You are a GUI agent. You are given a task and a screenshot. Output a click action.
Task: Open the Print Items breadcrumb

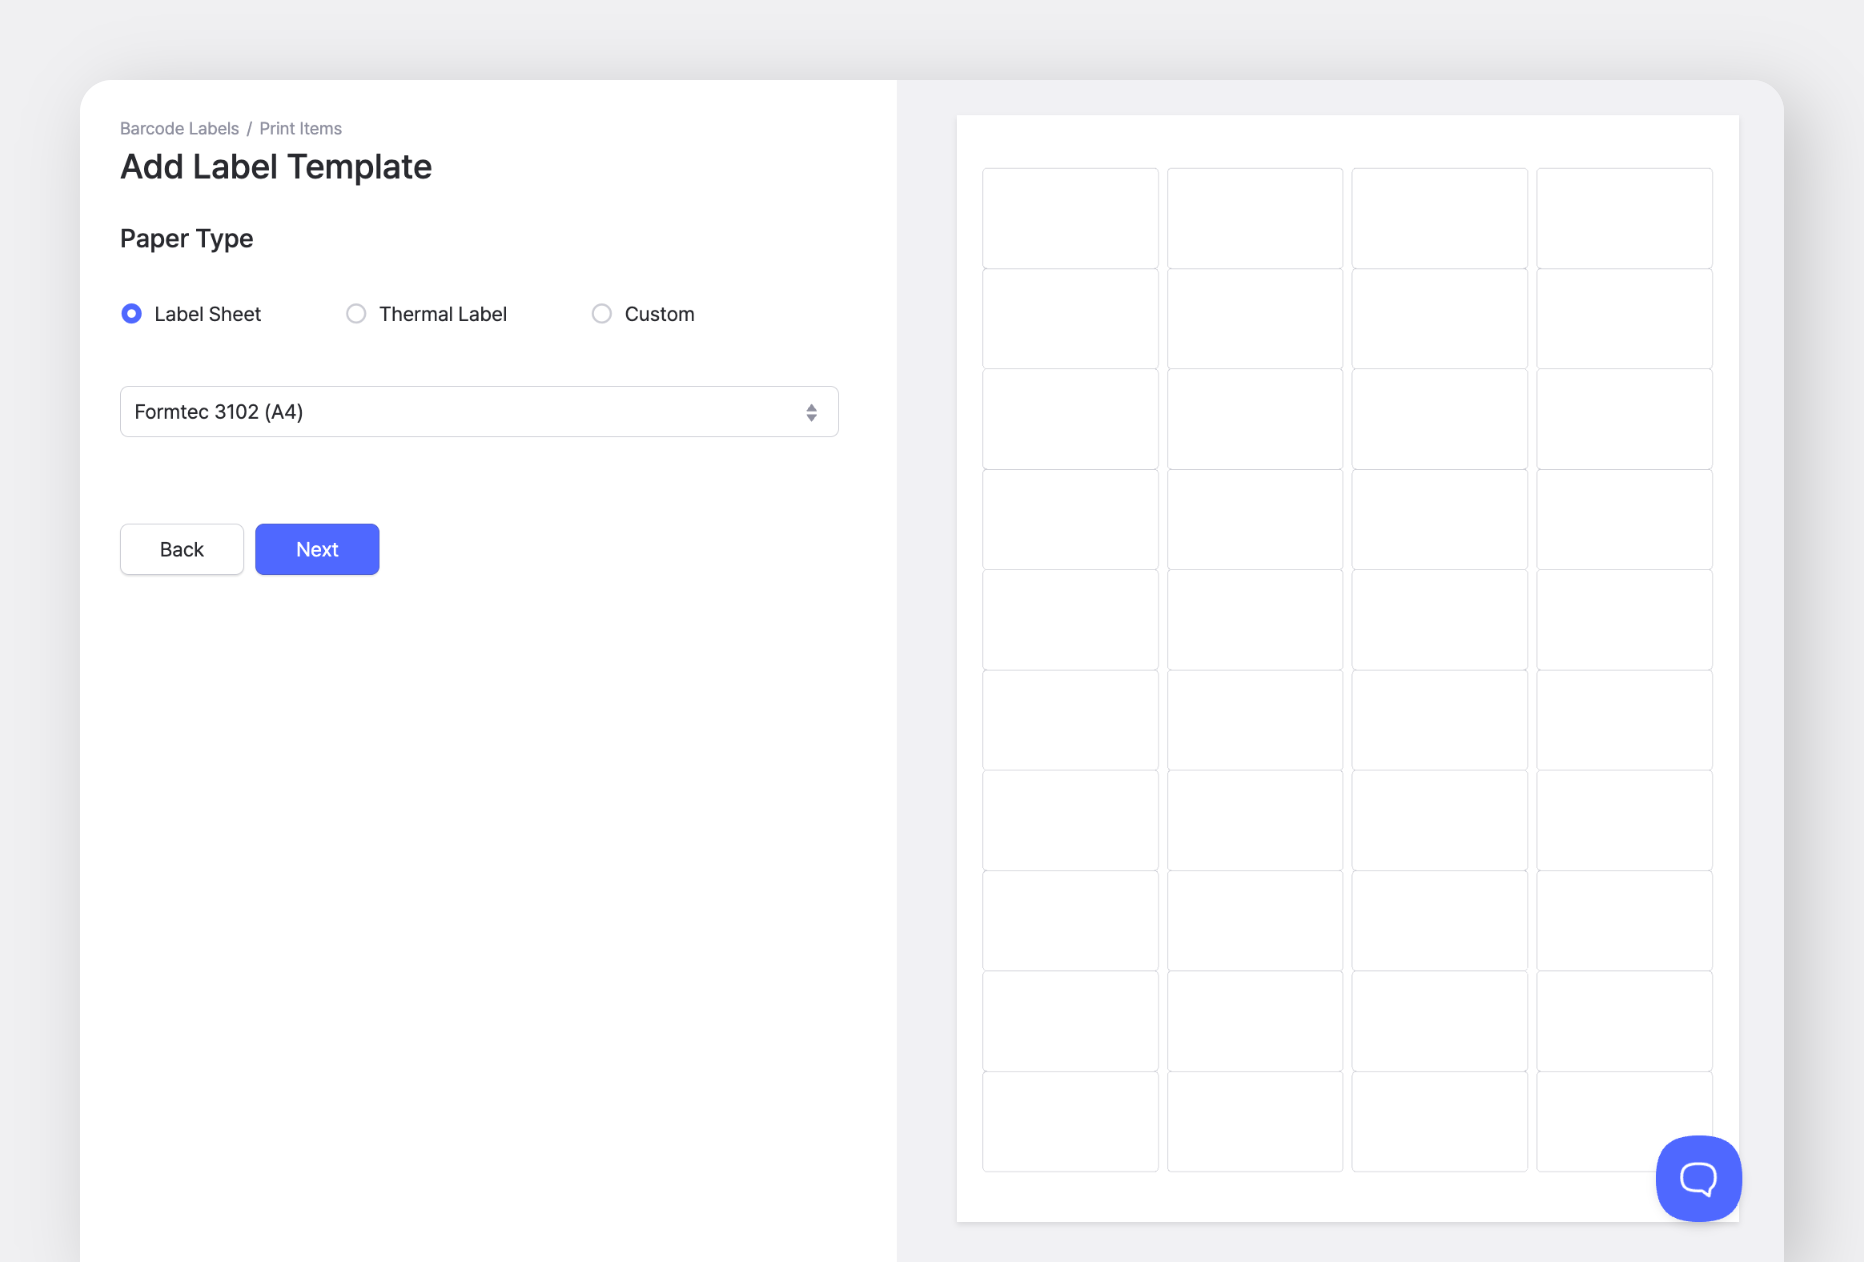(300, 128)
